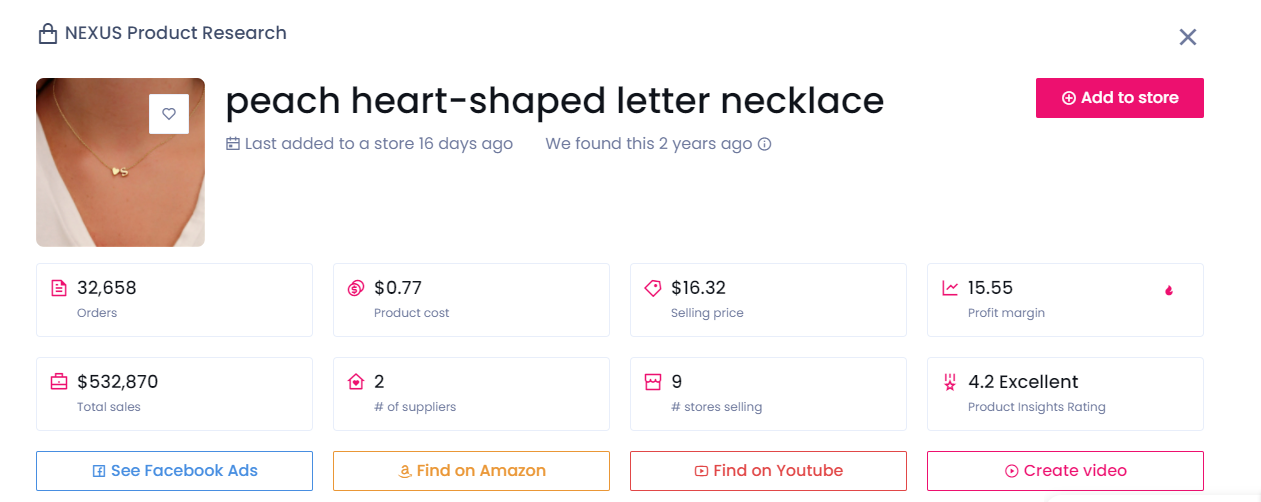
Task: Click the Selling price tag icon
Action: (653, 288)
